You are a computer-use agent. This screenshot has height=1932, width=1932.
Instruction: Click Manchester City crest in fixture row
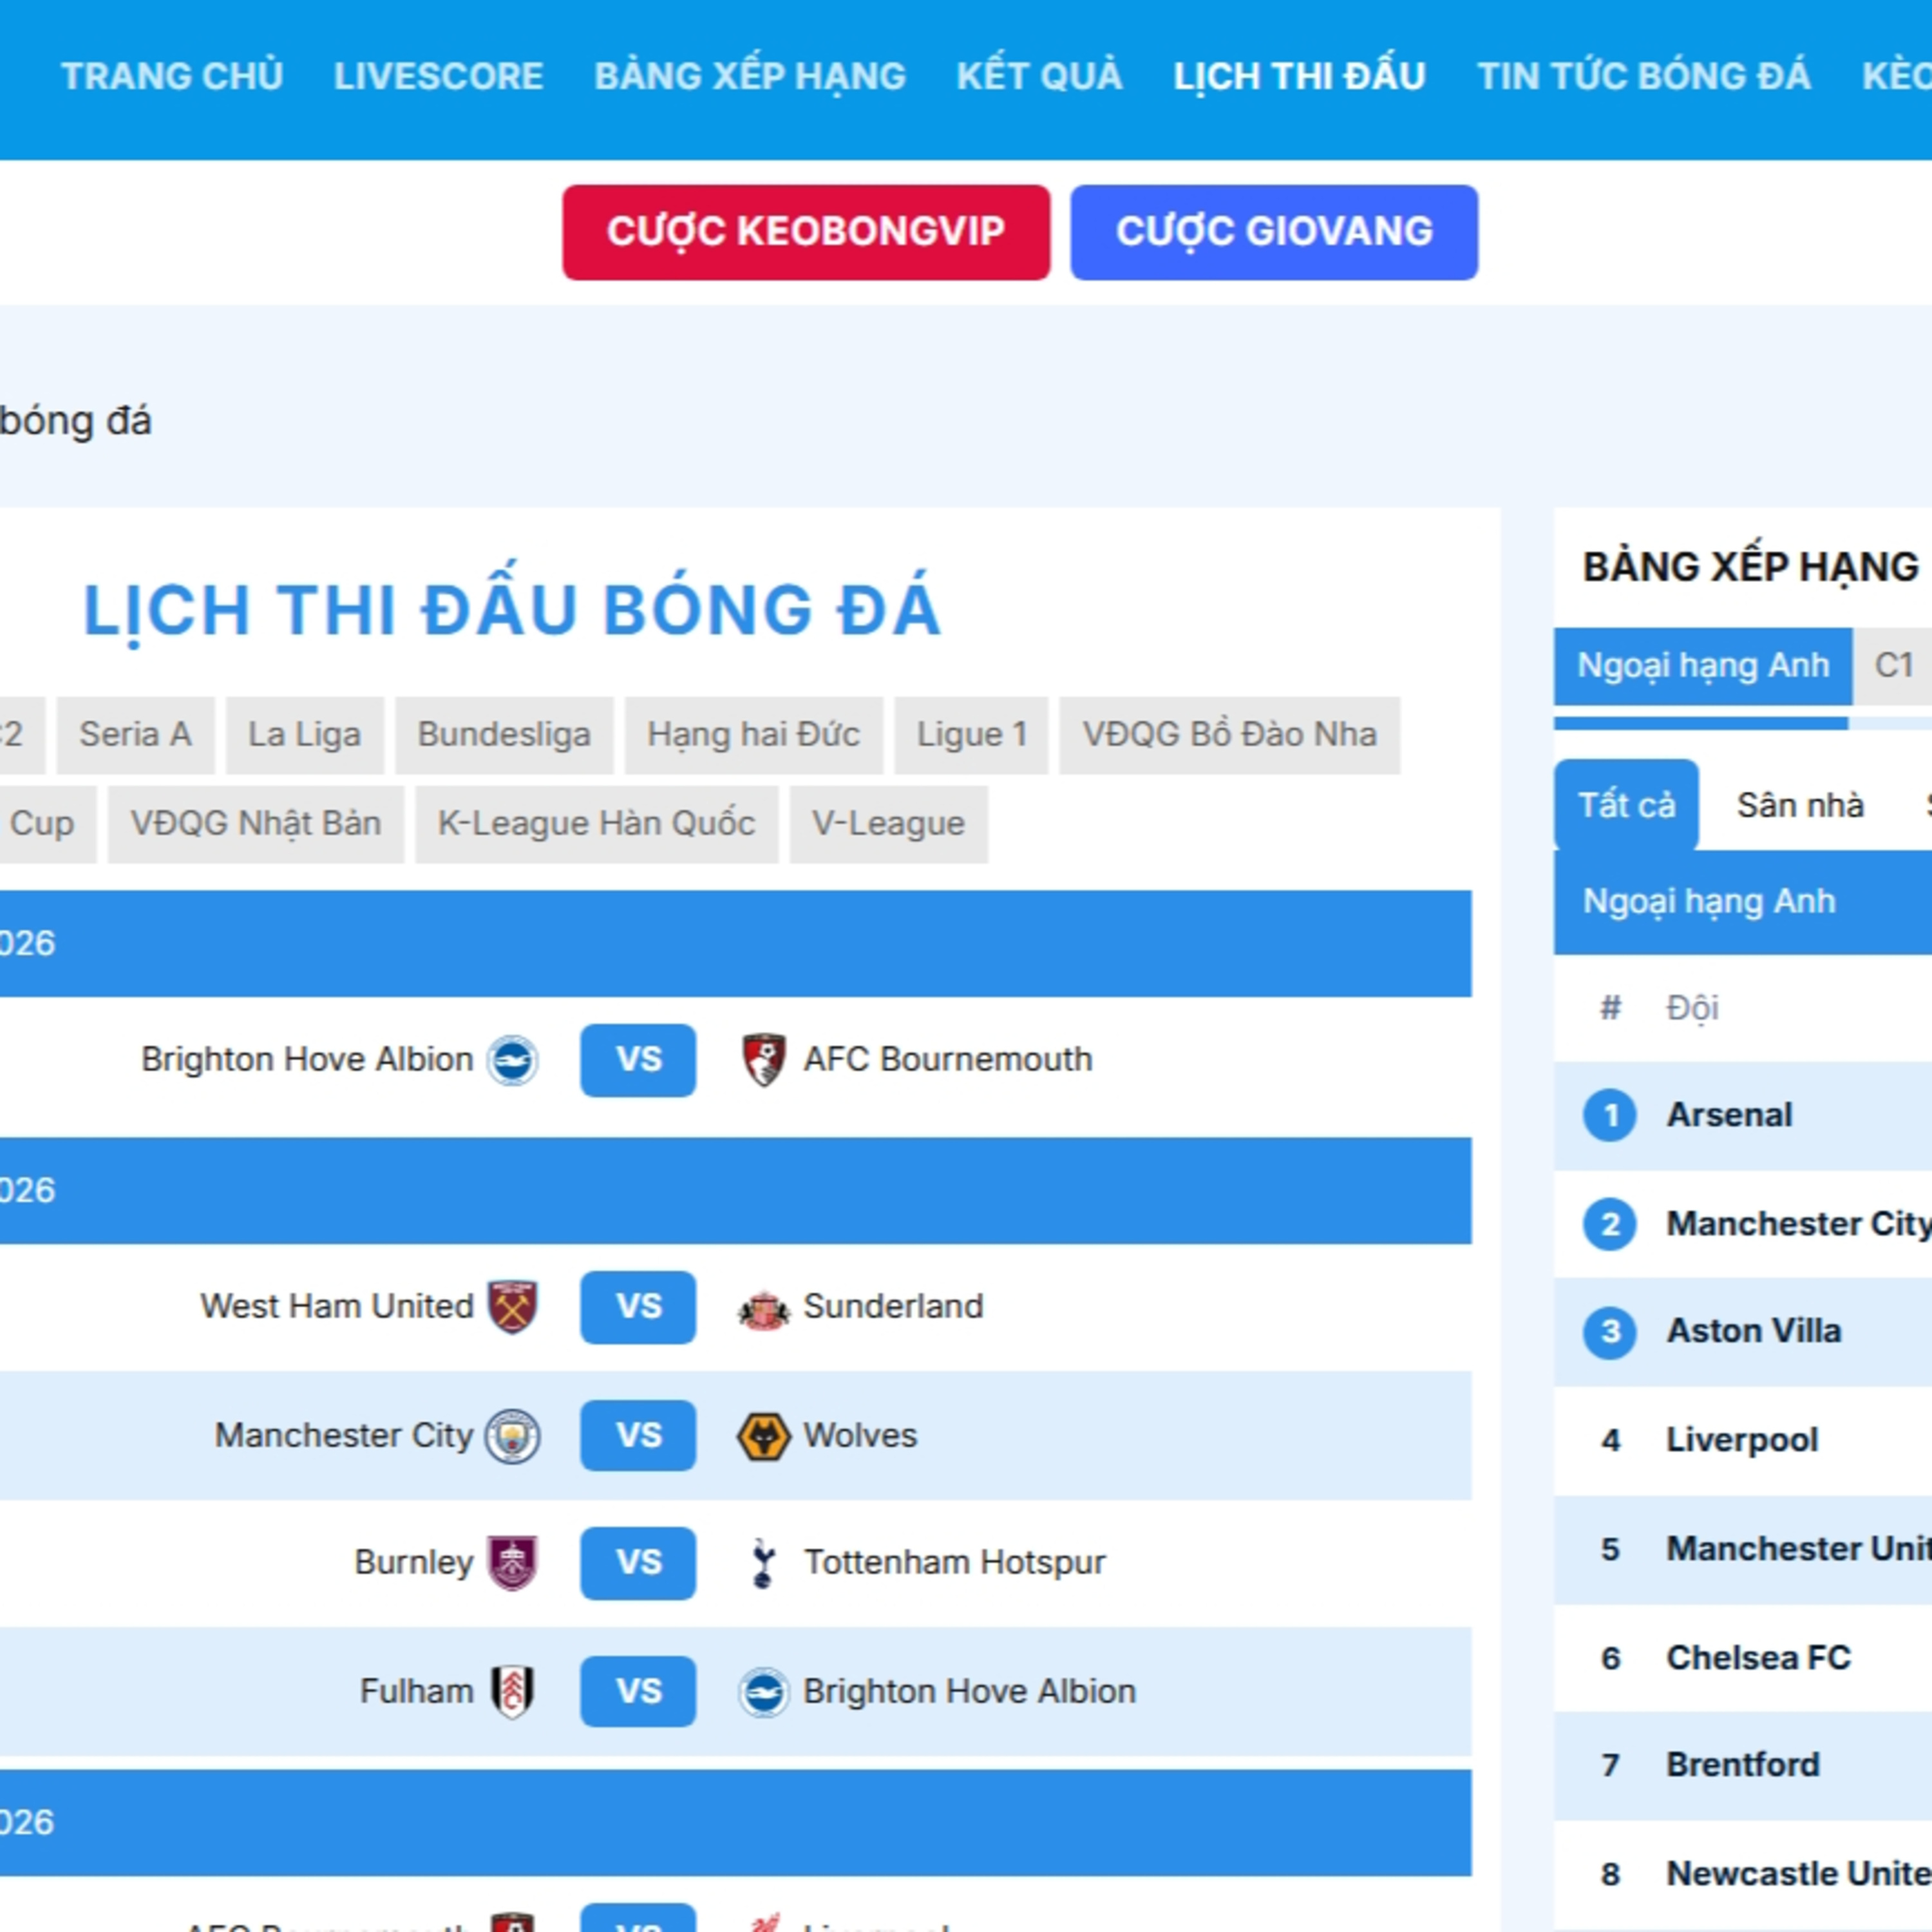[x=512, y=1436]
